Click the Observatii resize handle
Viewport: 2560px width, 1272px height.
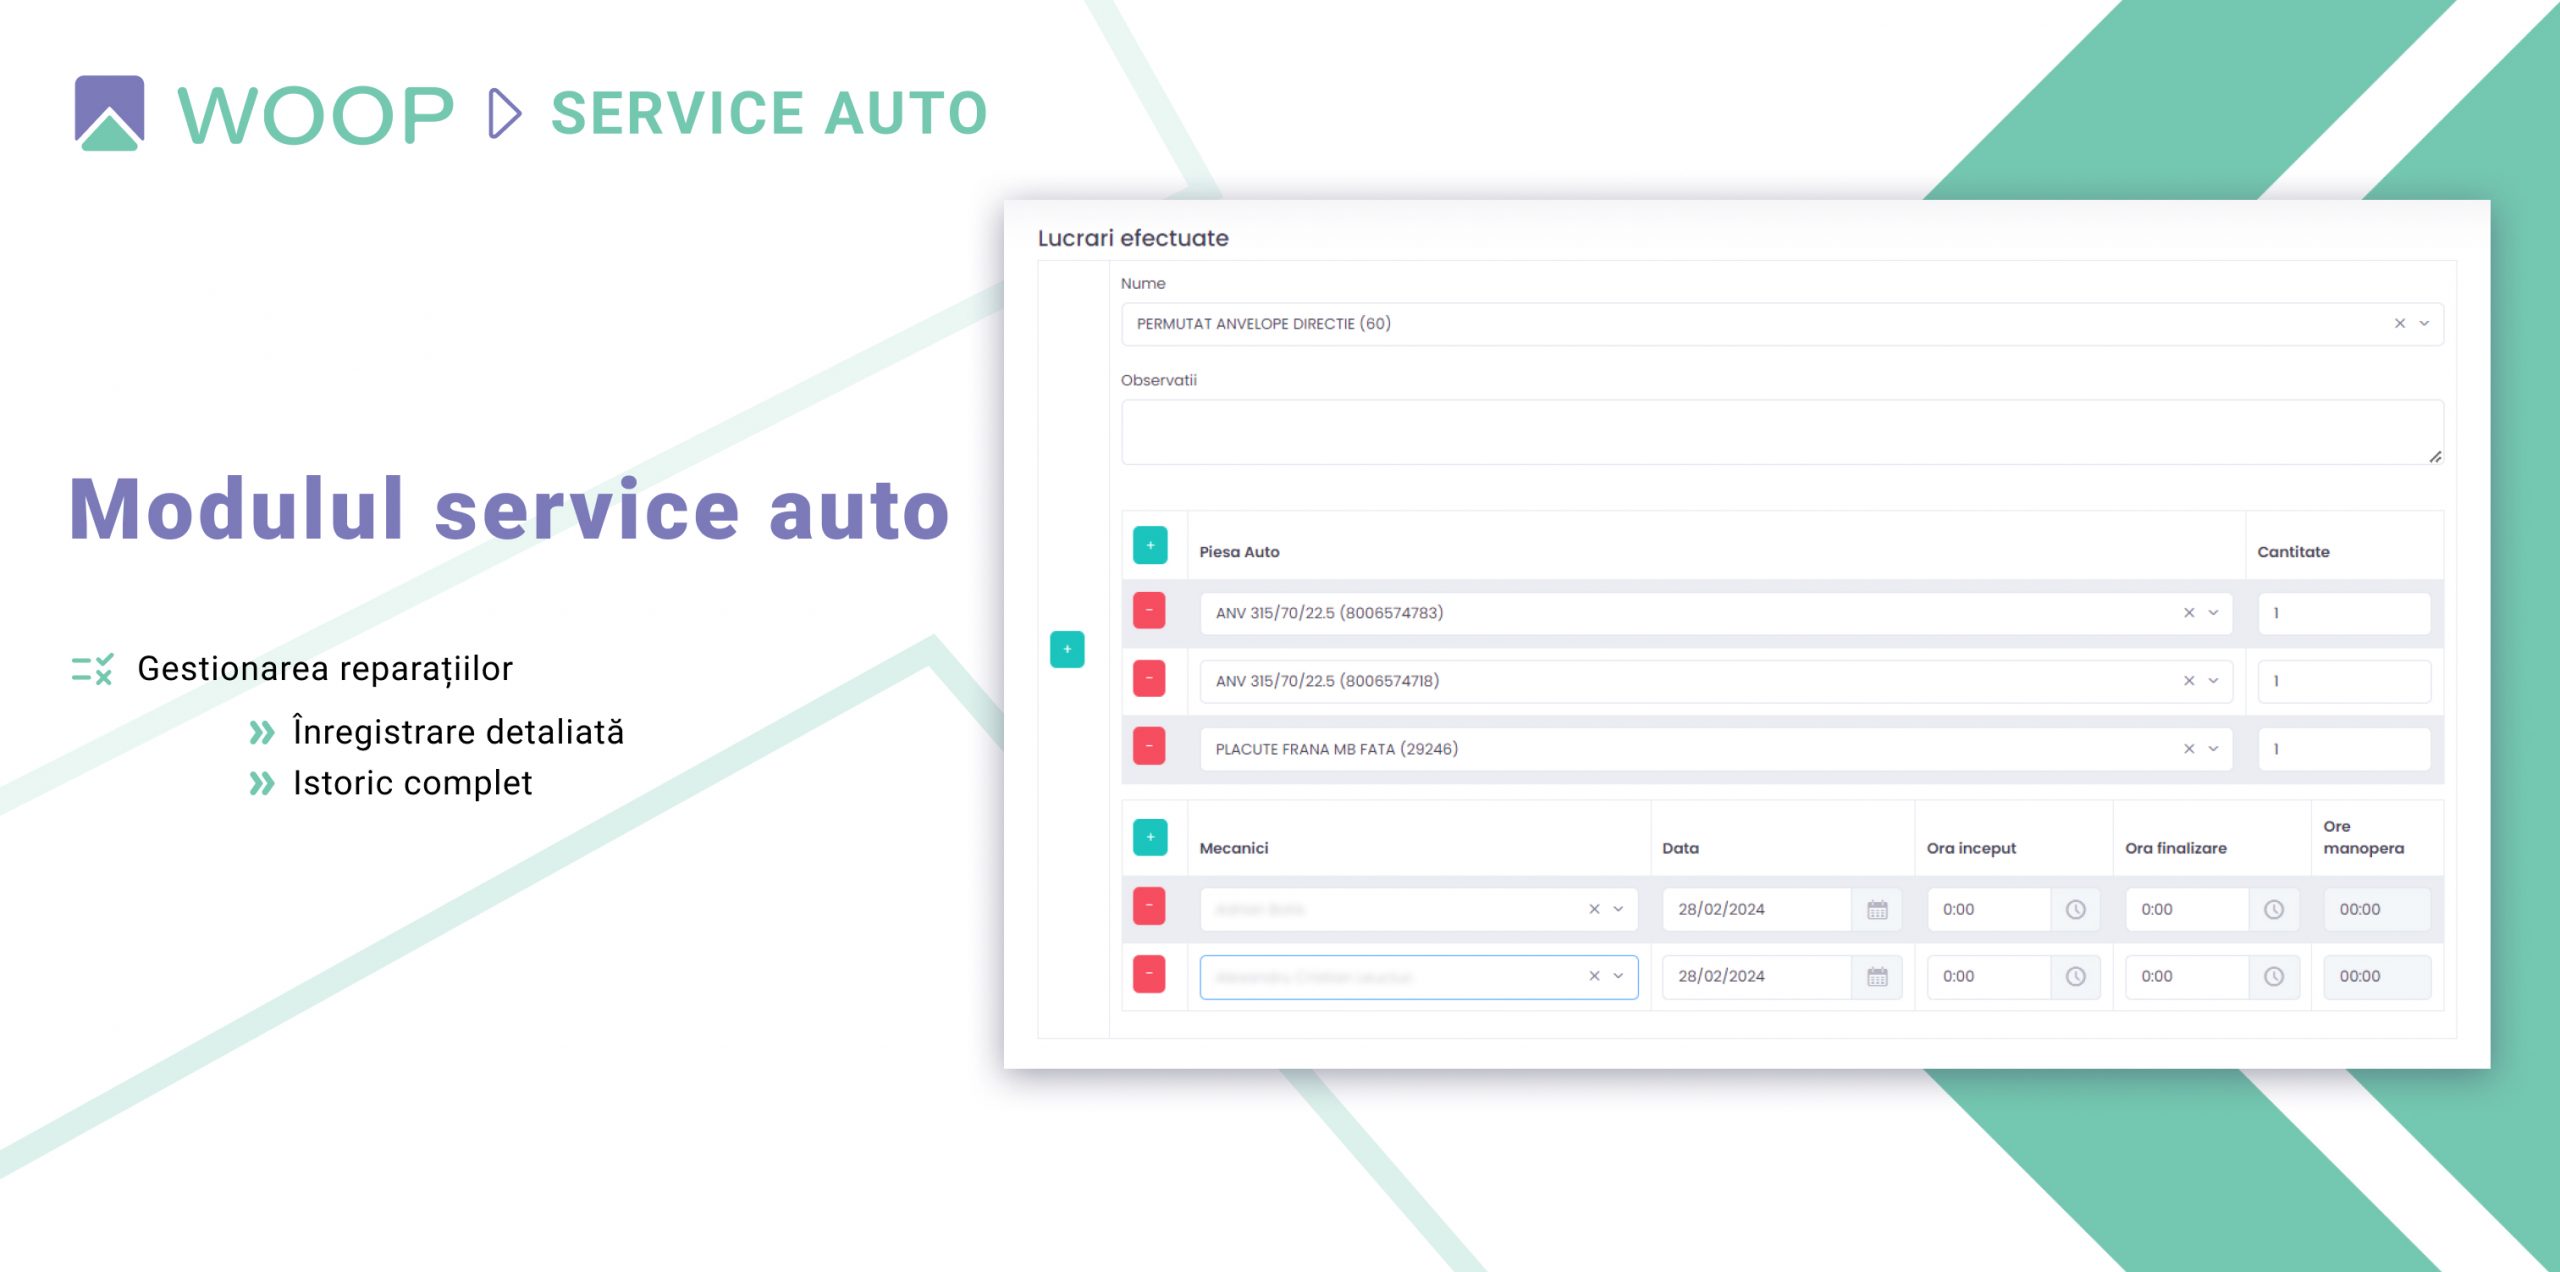pos(2435,457)
